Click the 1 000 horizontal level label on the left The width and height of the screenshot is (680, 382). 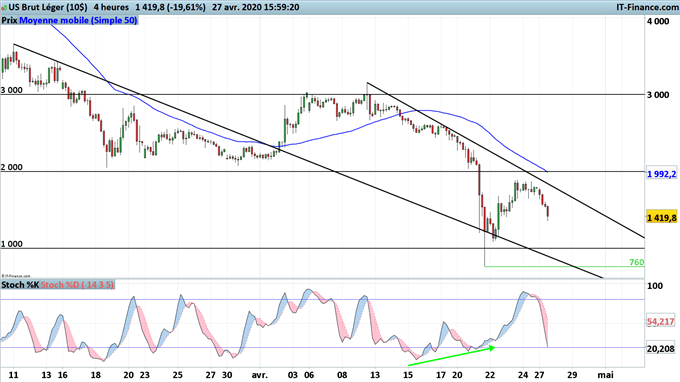tap(12, 244)
